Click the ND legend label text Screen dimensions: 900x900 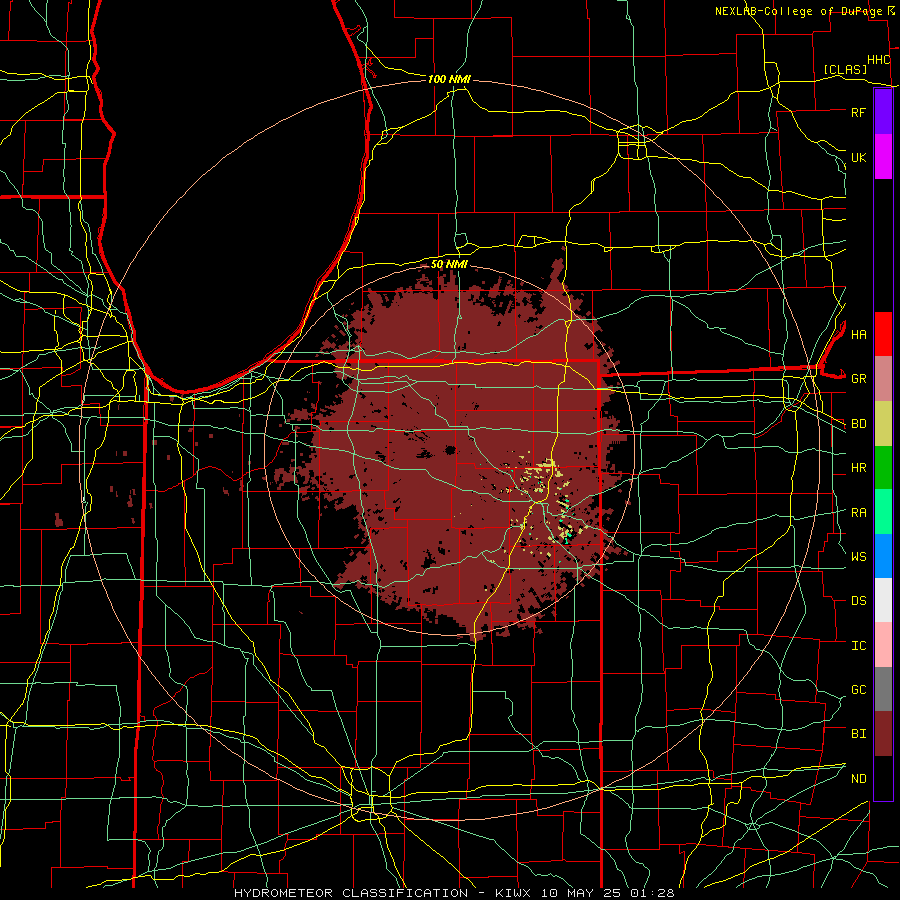tap(858, 779)
